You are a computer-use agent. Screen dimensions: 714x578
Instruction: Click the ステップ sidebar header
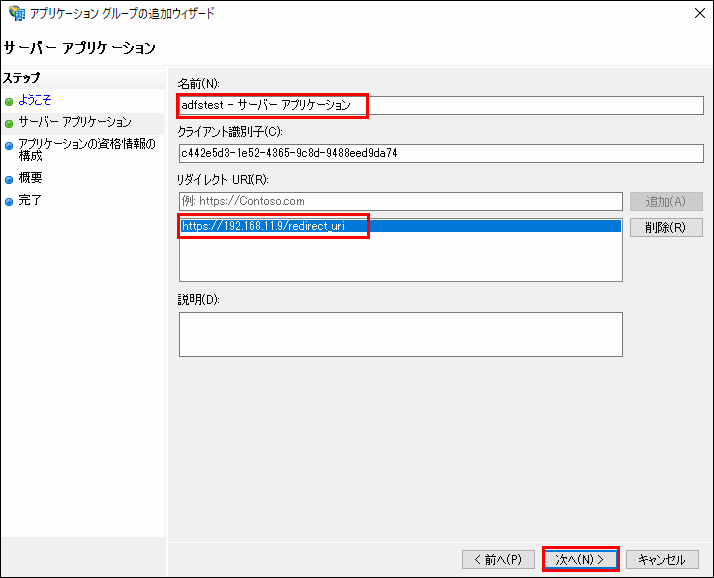22,78
